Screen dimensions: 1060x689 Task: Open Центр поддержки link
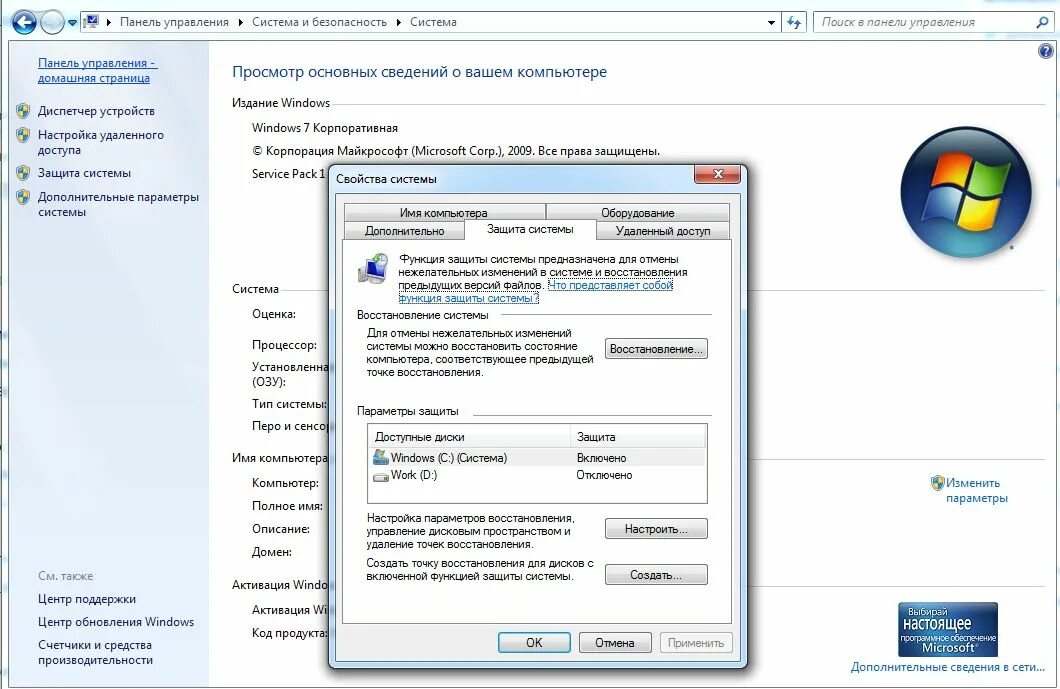87,599
